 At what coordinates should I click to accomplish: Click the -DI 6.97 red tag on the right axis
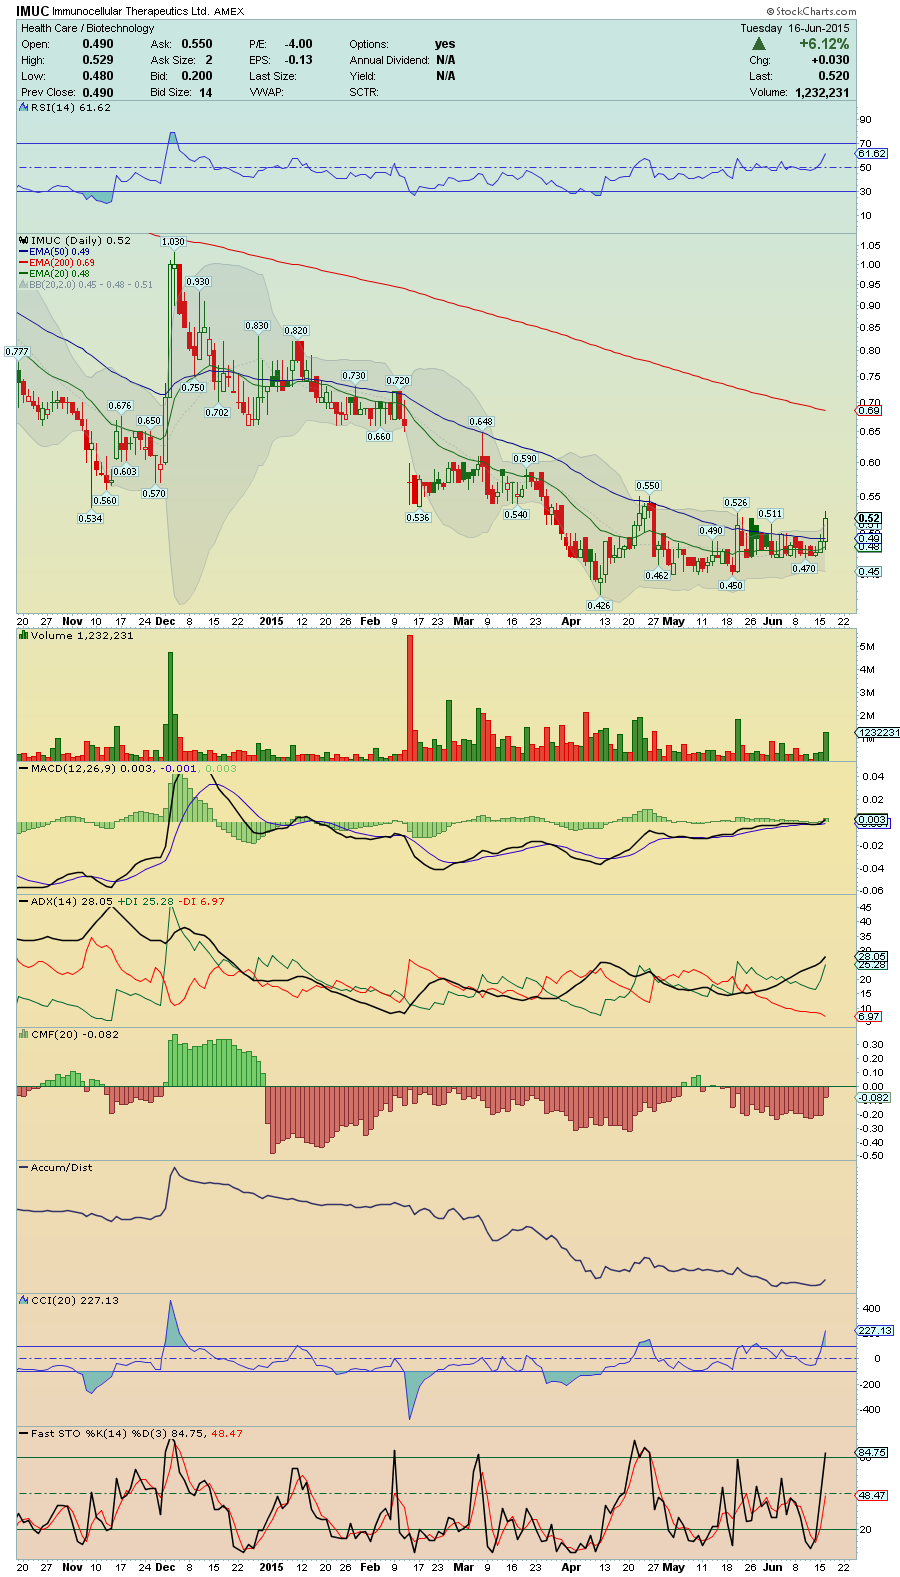pyautogui.click(x=870, y=1017)
